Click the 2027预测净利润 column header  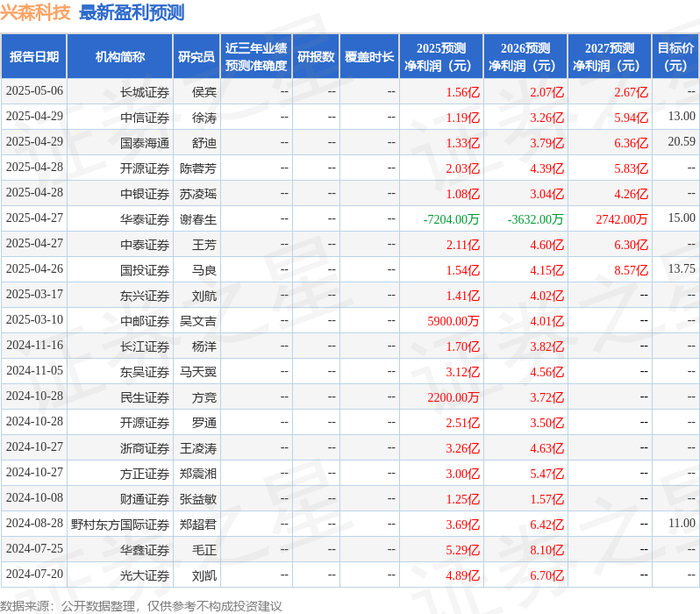tap(610, 56)
